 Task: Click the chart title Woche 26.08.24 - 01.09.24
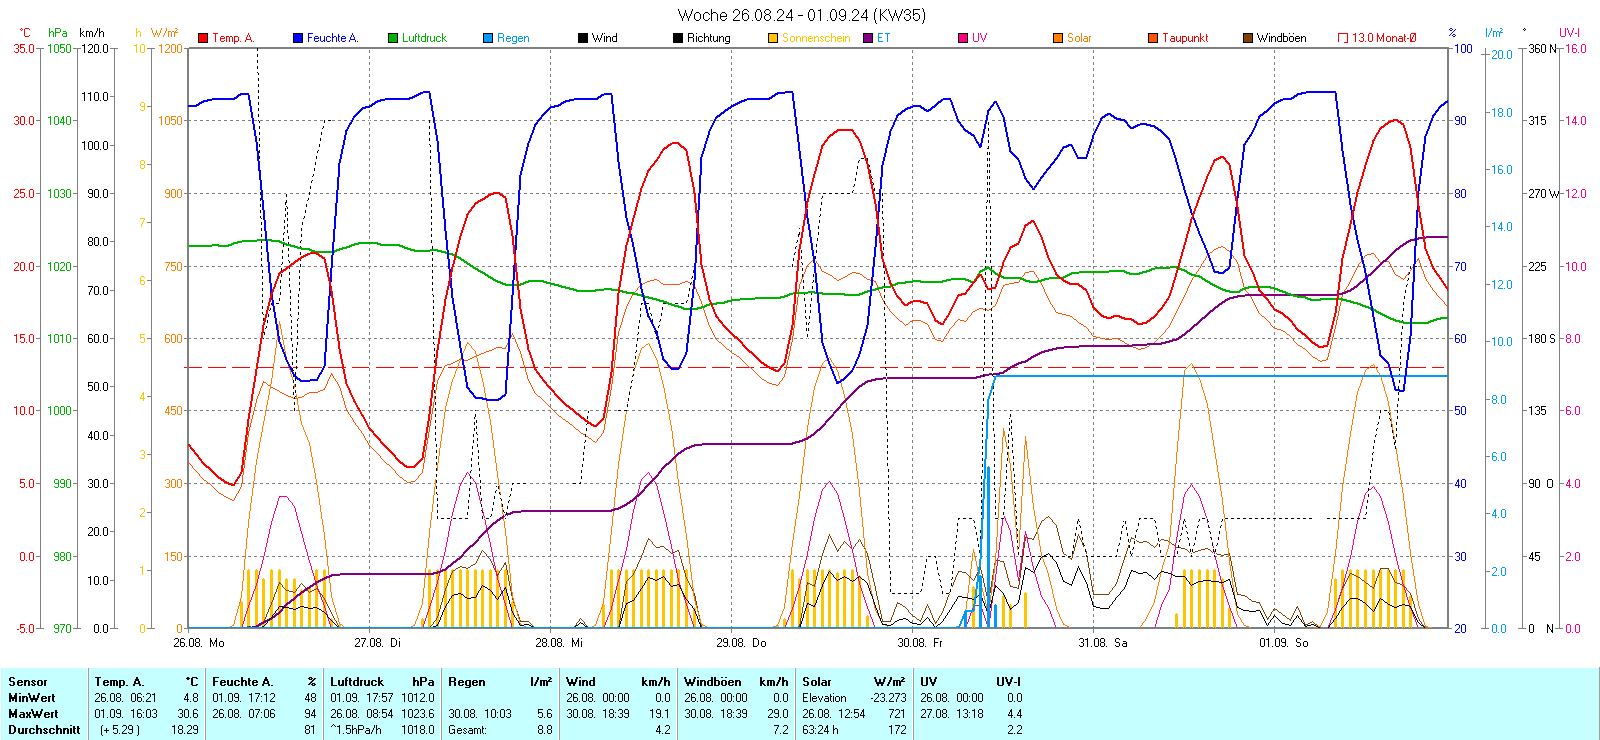click(x=801, y=15)
